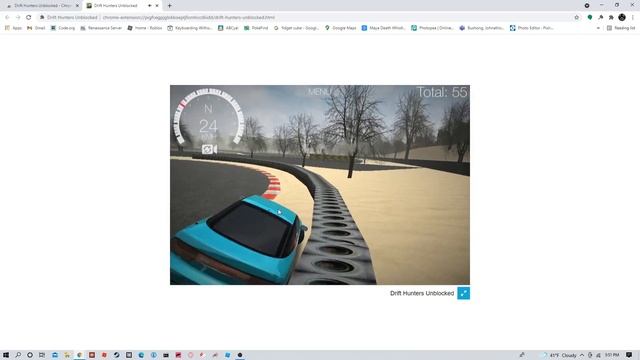Click the address bar URL
Screen dimensions: 640x360
[x=189, y=17]
